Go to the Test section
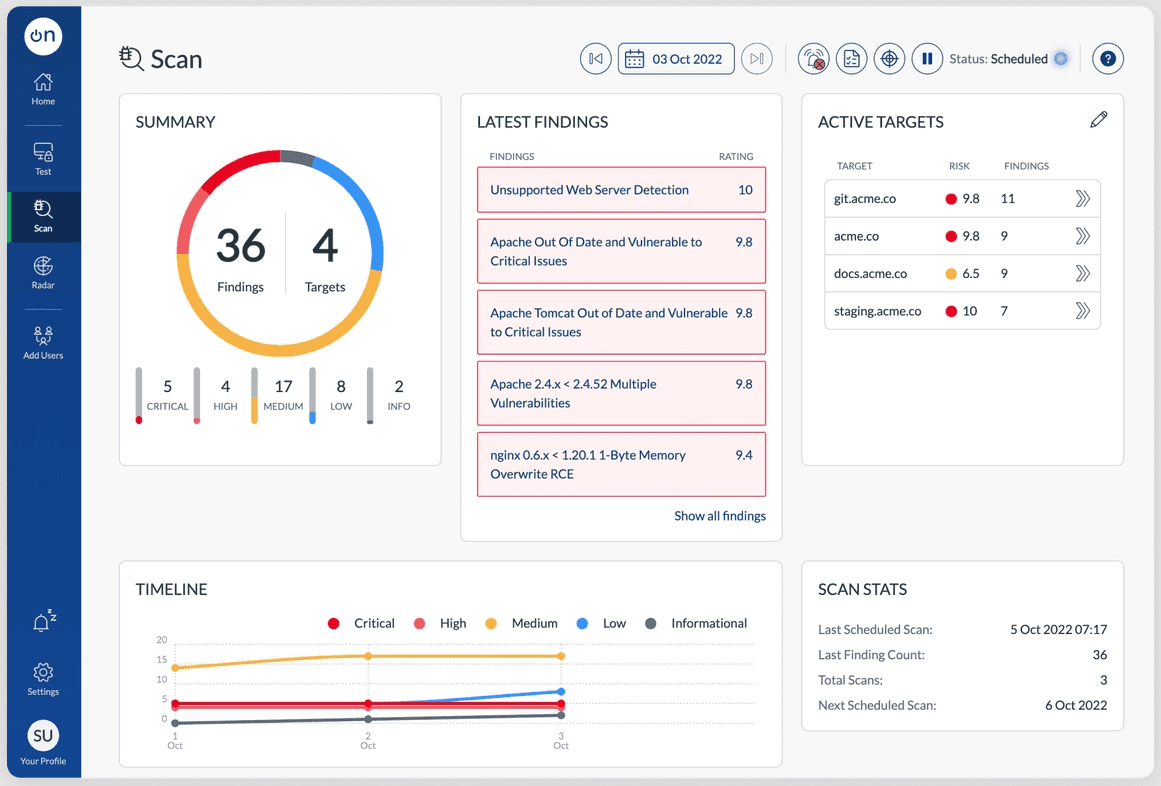This screenshot has width=1161, height=786. point(43,159)
